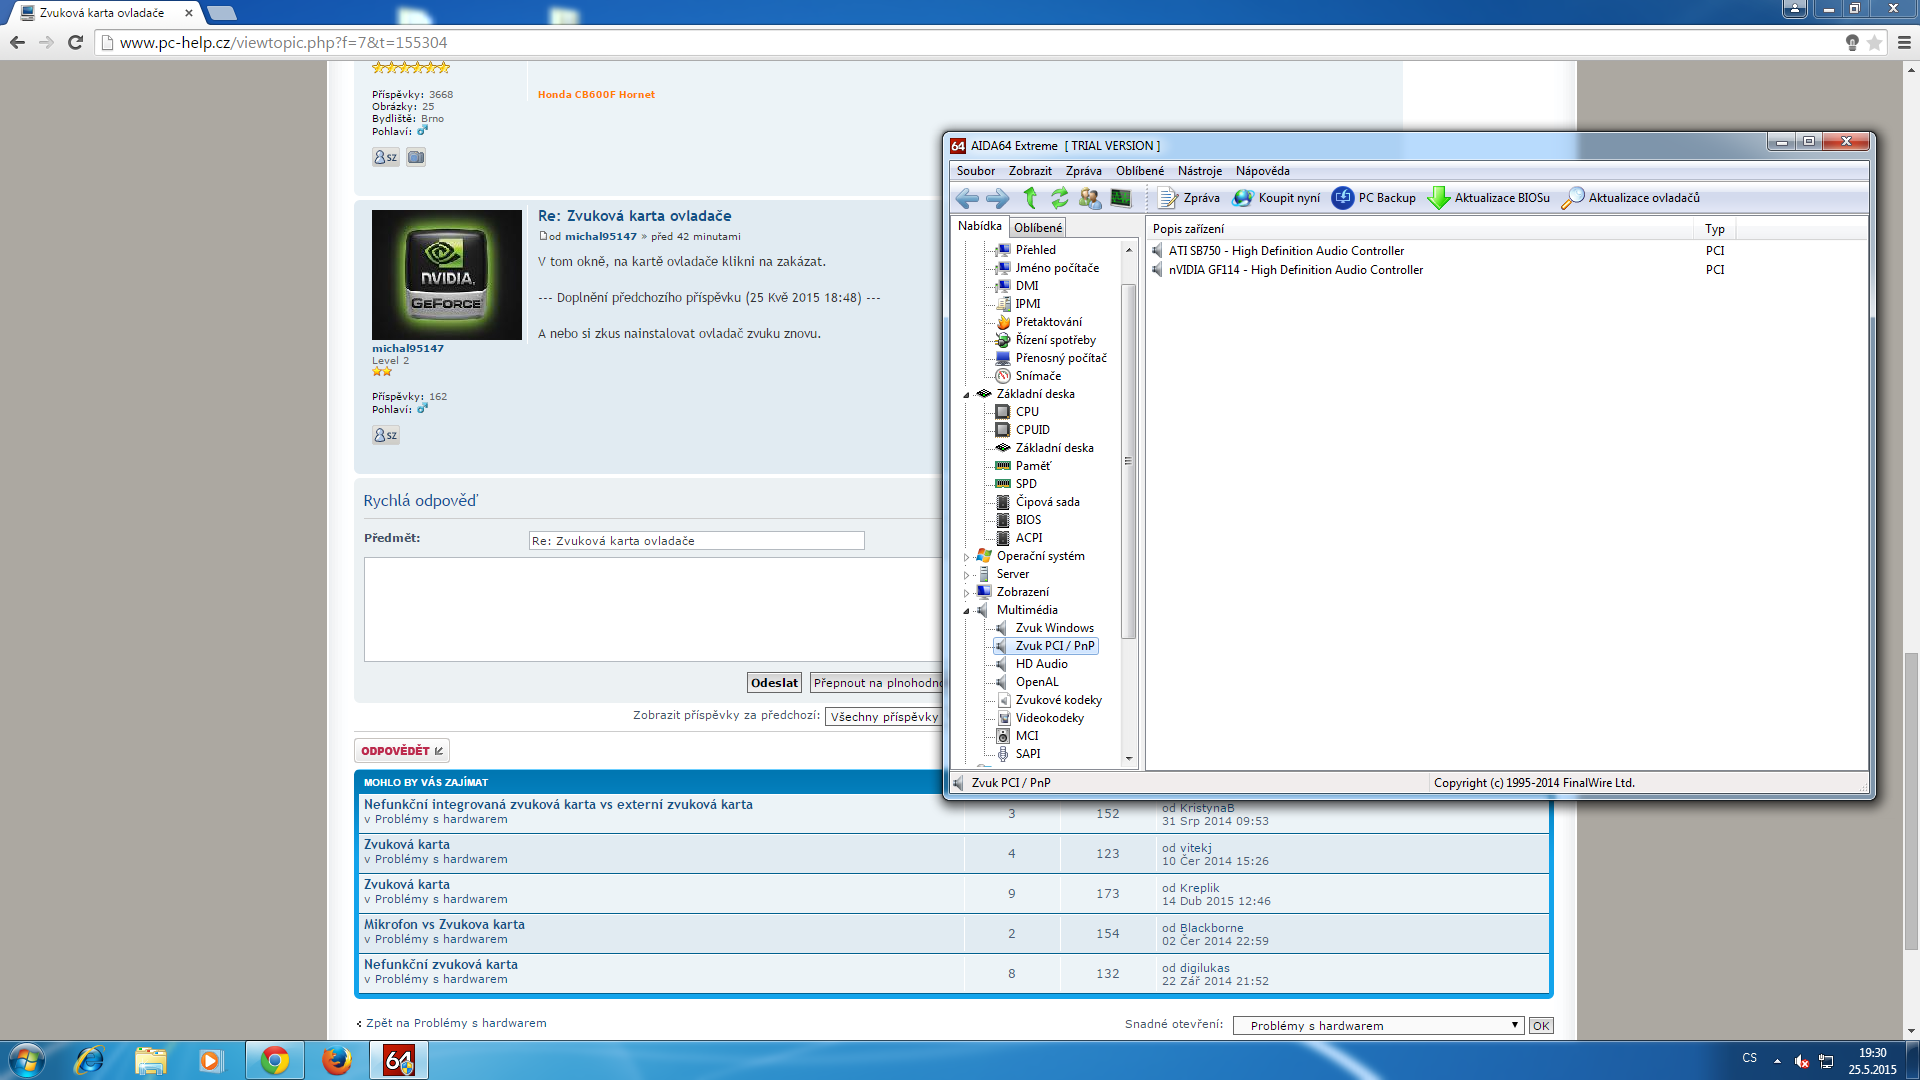The width and height of the screenshot is (1920, 1080).
Task: Expand the Server tree node
Action: pos(966,575)
